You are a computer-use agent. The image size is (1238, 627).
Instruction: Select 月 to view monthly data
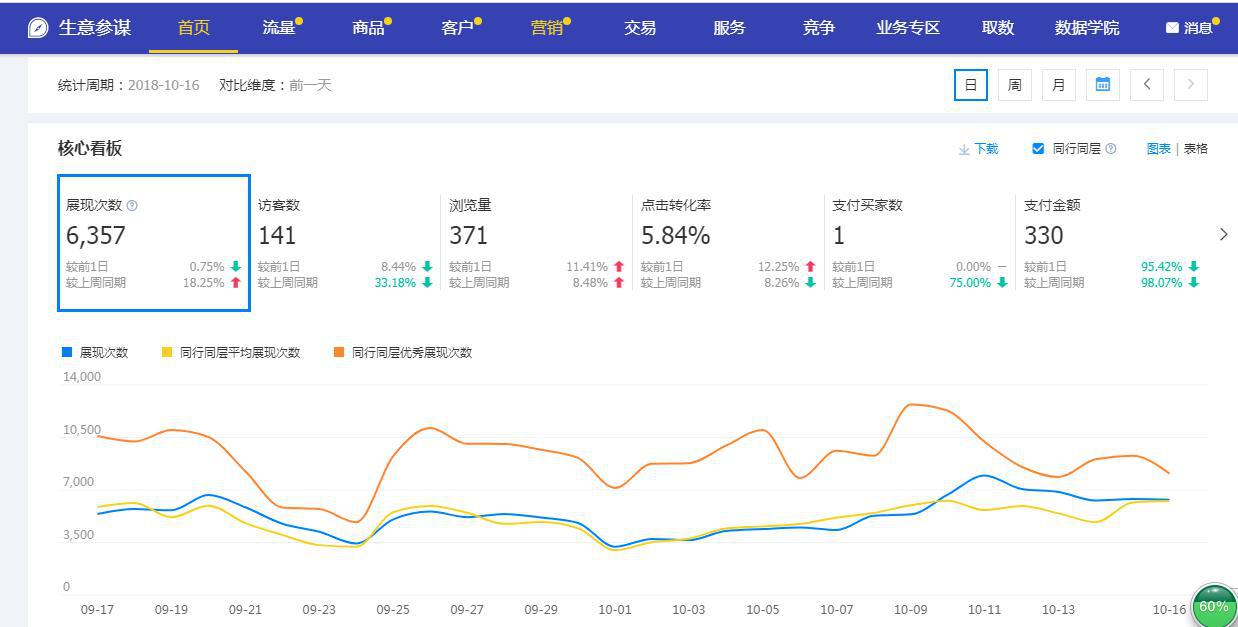1058,85
